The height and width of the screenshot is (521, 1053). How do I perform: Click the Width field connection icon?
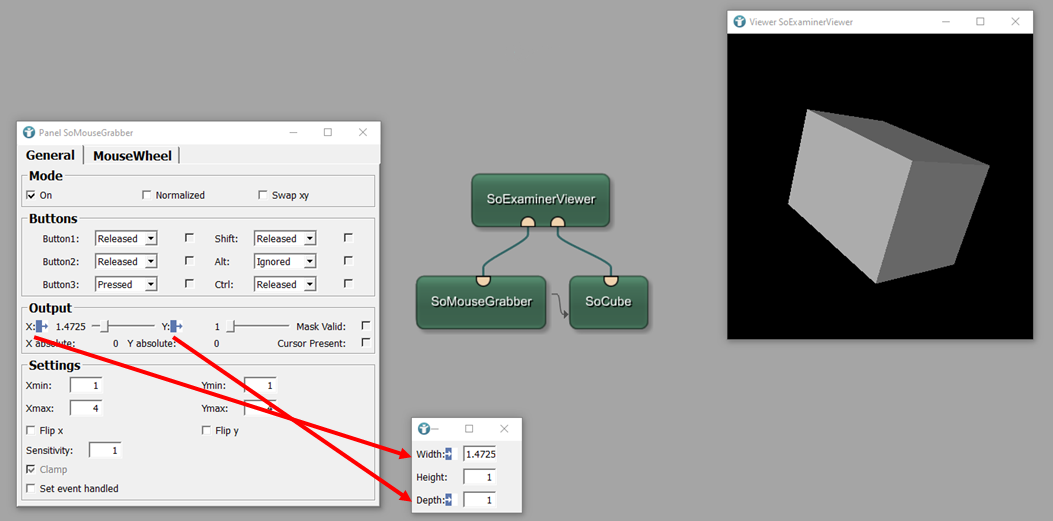449,455
